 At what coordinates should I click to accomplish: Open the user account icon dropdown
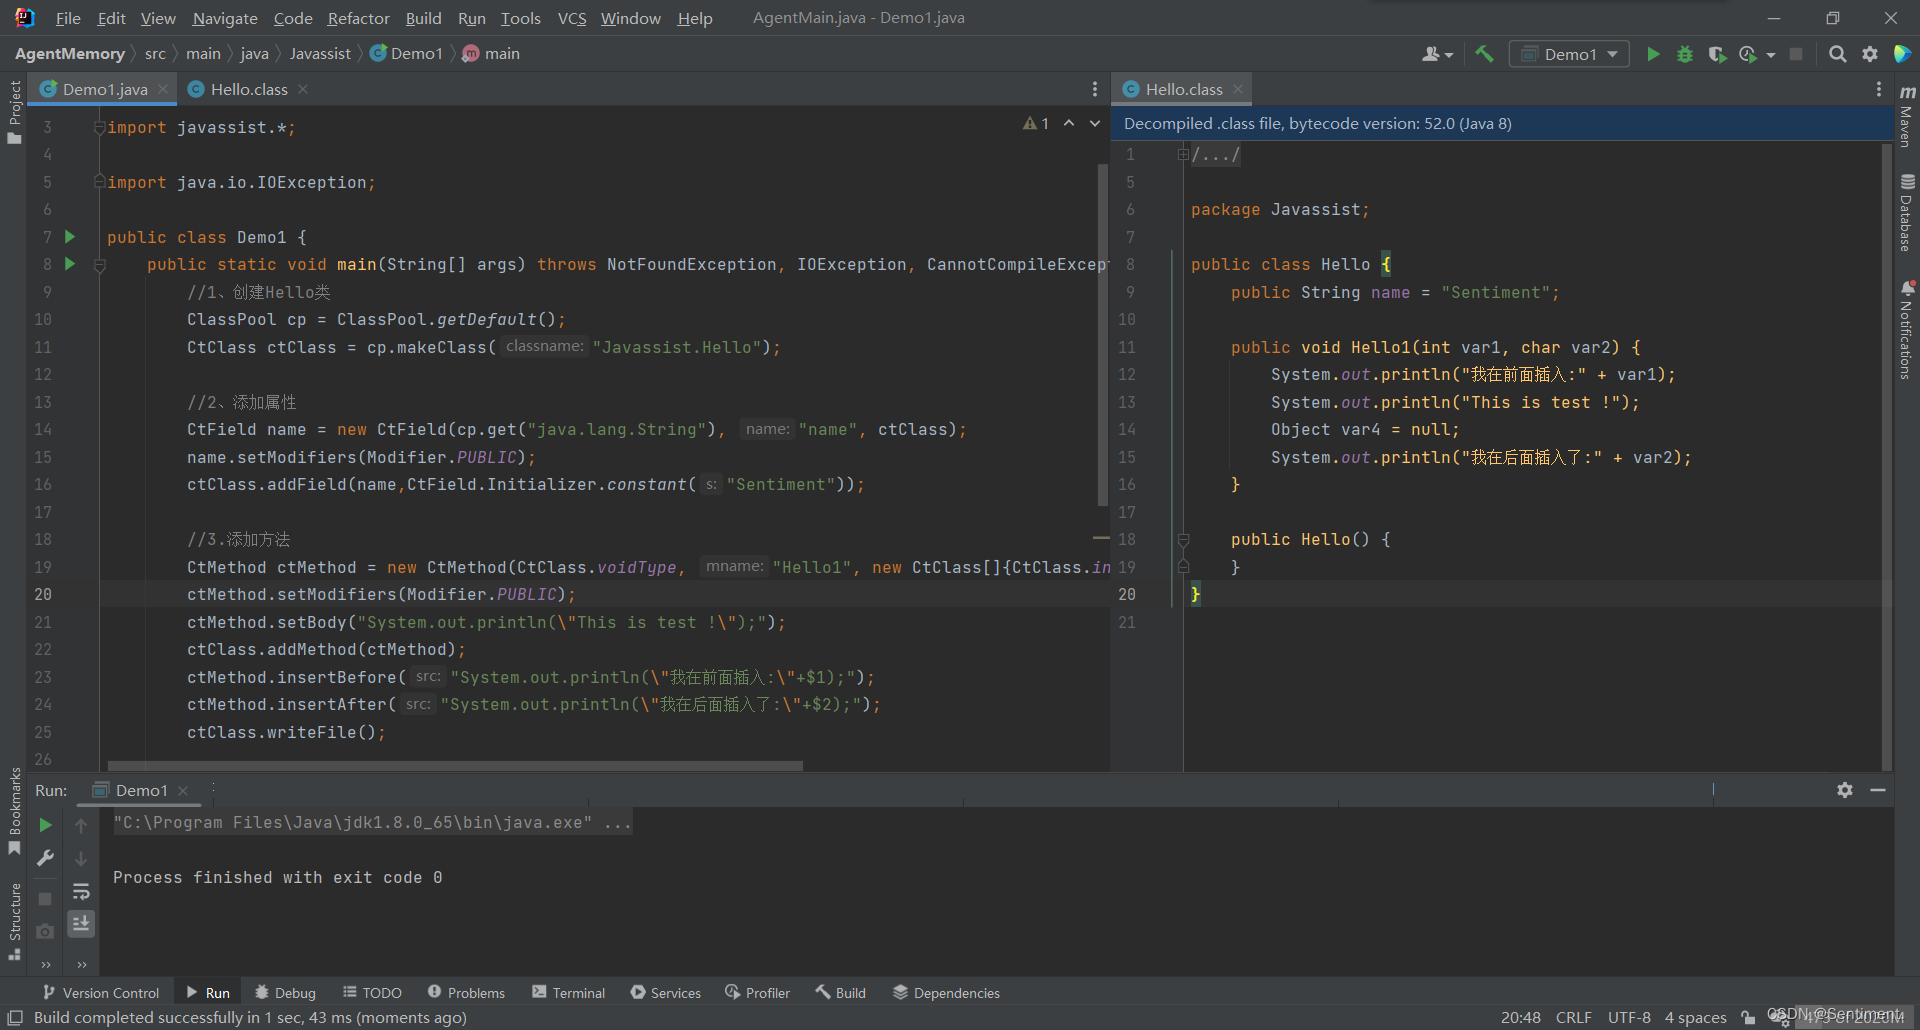(x=1437, y=54)
